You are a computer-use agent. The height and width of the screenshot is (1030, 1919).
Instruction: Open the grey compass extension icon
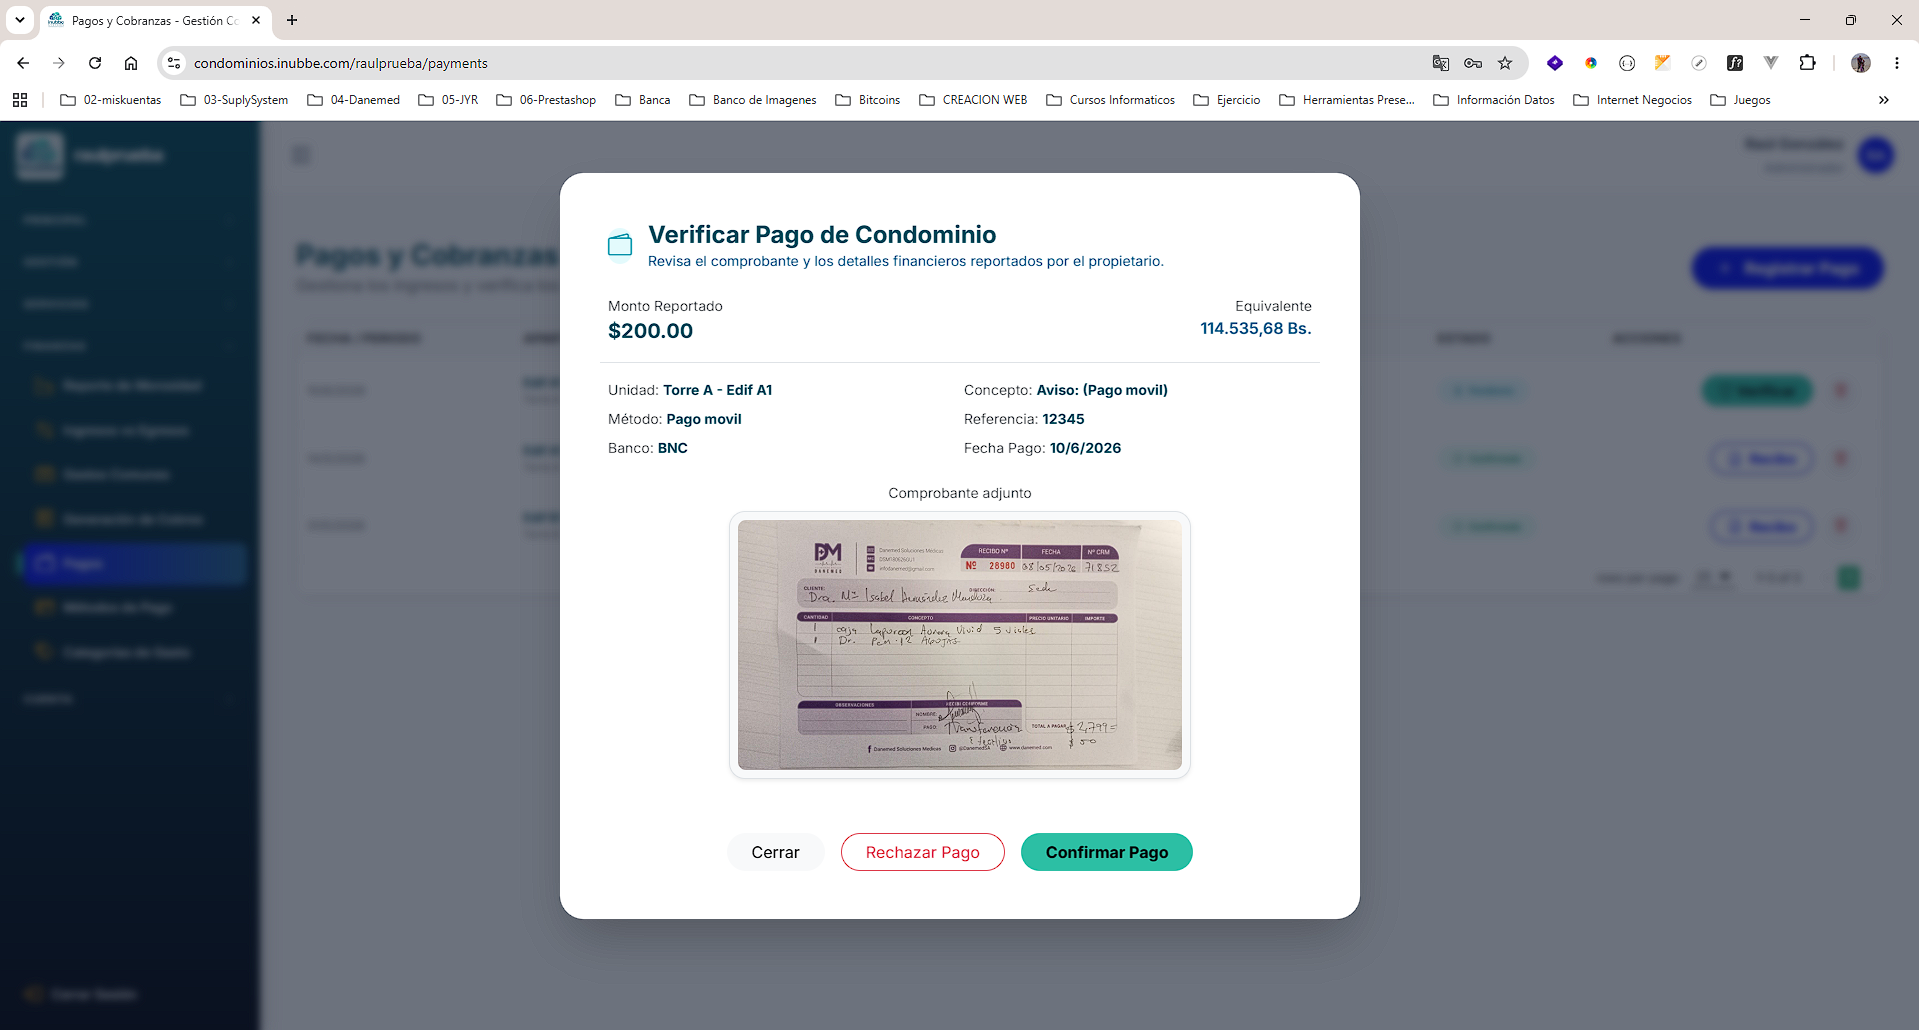coord(1699,63)
